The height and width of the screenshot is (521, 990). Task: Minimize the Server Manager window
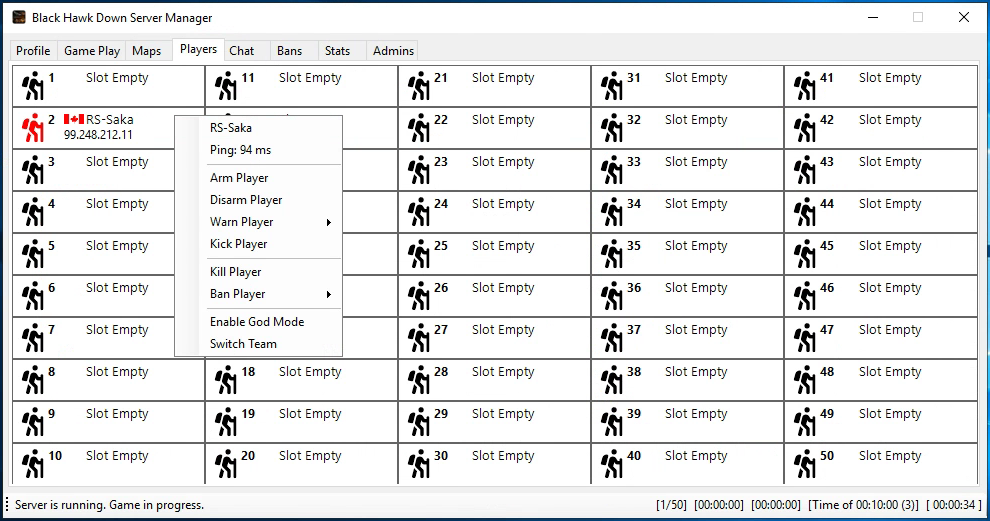pyautogui.click(x=873, y=17)
